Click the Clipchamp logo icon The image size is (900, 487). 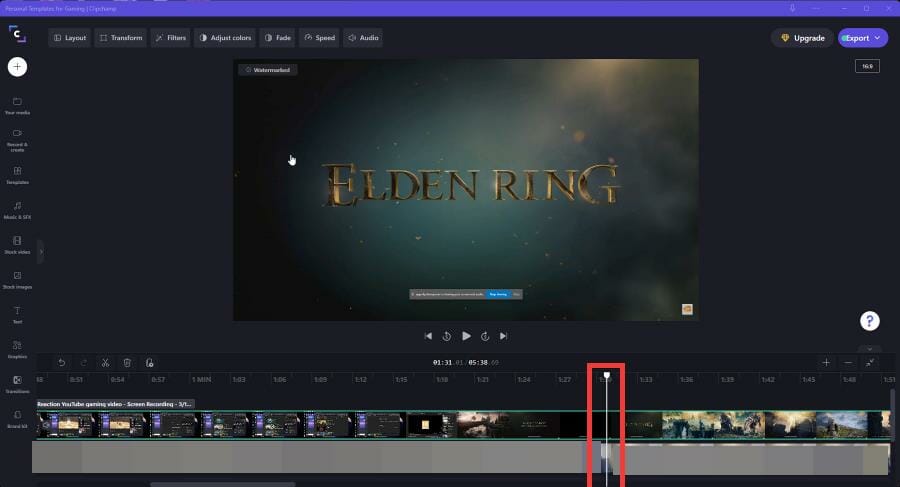[x=17, y=34]
